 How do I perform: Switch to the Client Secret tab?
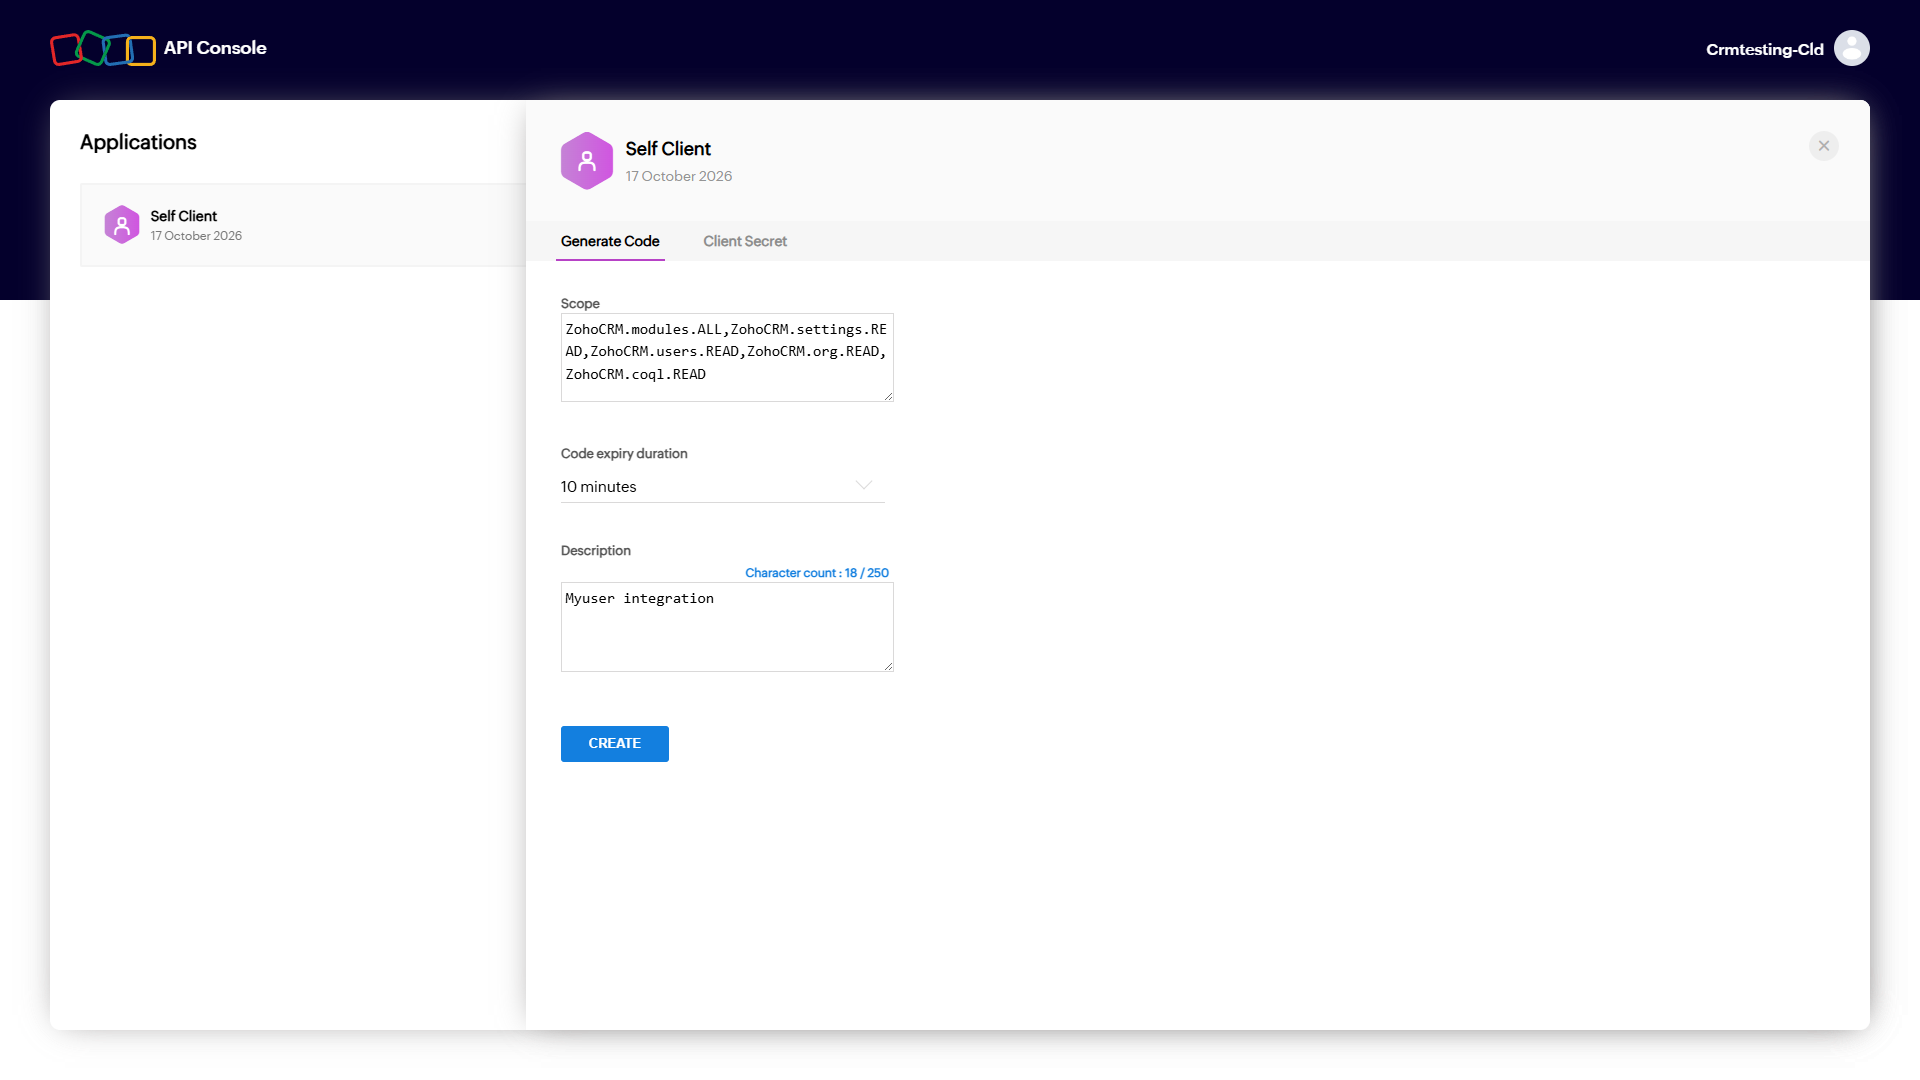pos(744,241)
